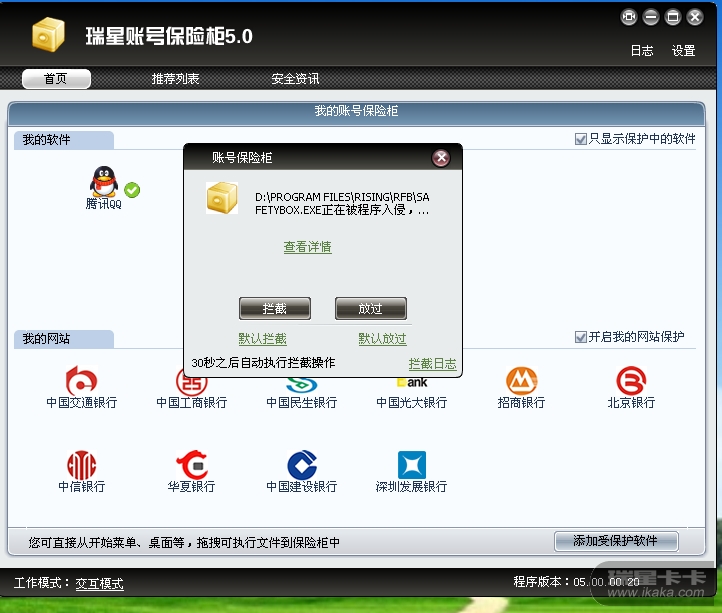The image size is (722, 613).
Task: Open the 设置 menu
Action: [x=683, y=51]
